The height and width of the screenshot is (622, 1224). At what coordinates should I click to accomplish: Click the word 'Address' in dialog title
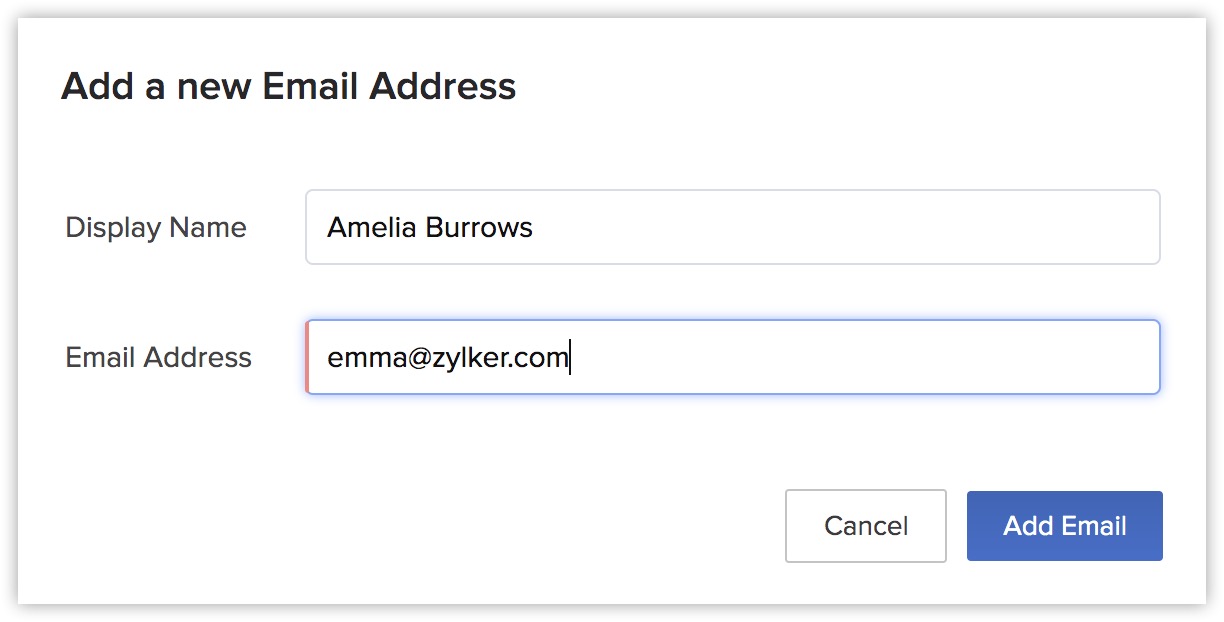coord(443,86)
